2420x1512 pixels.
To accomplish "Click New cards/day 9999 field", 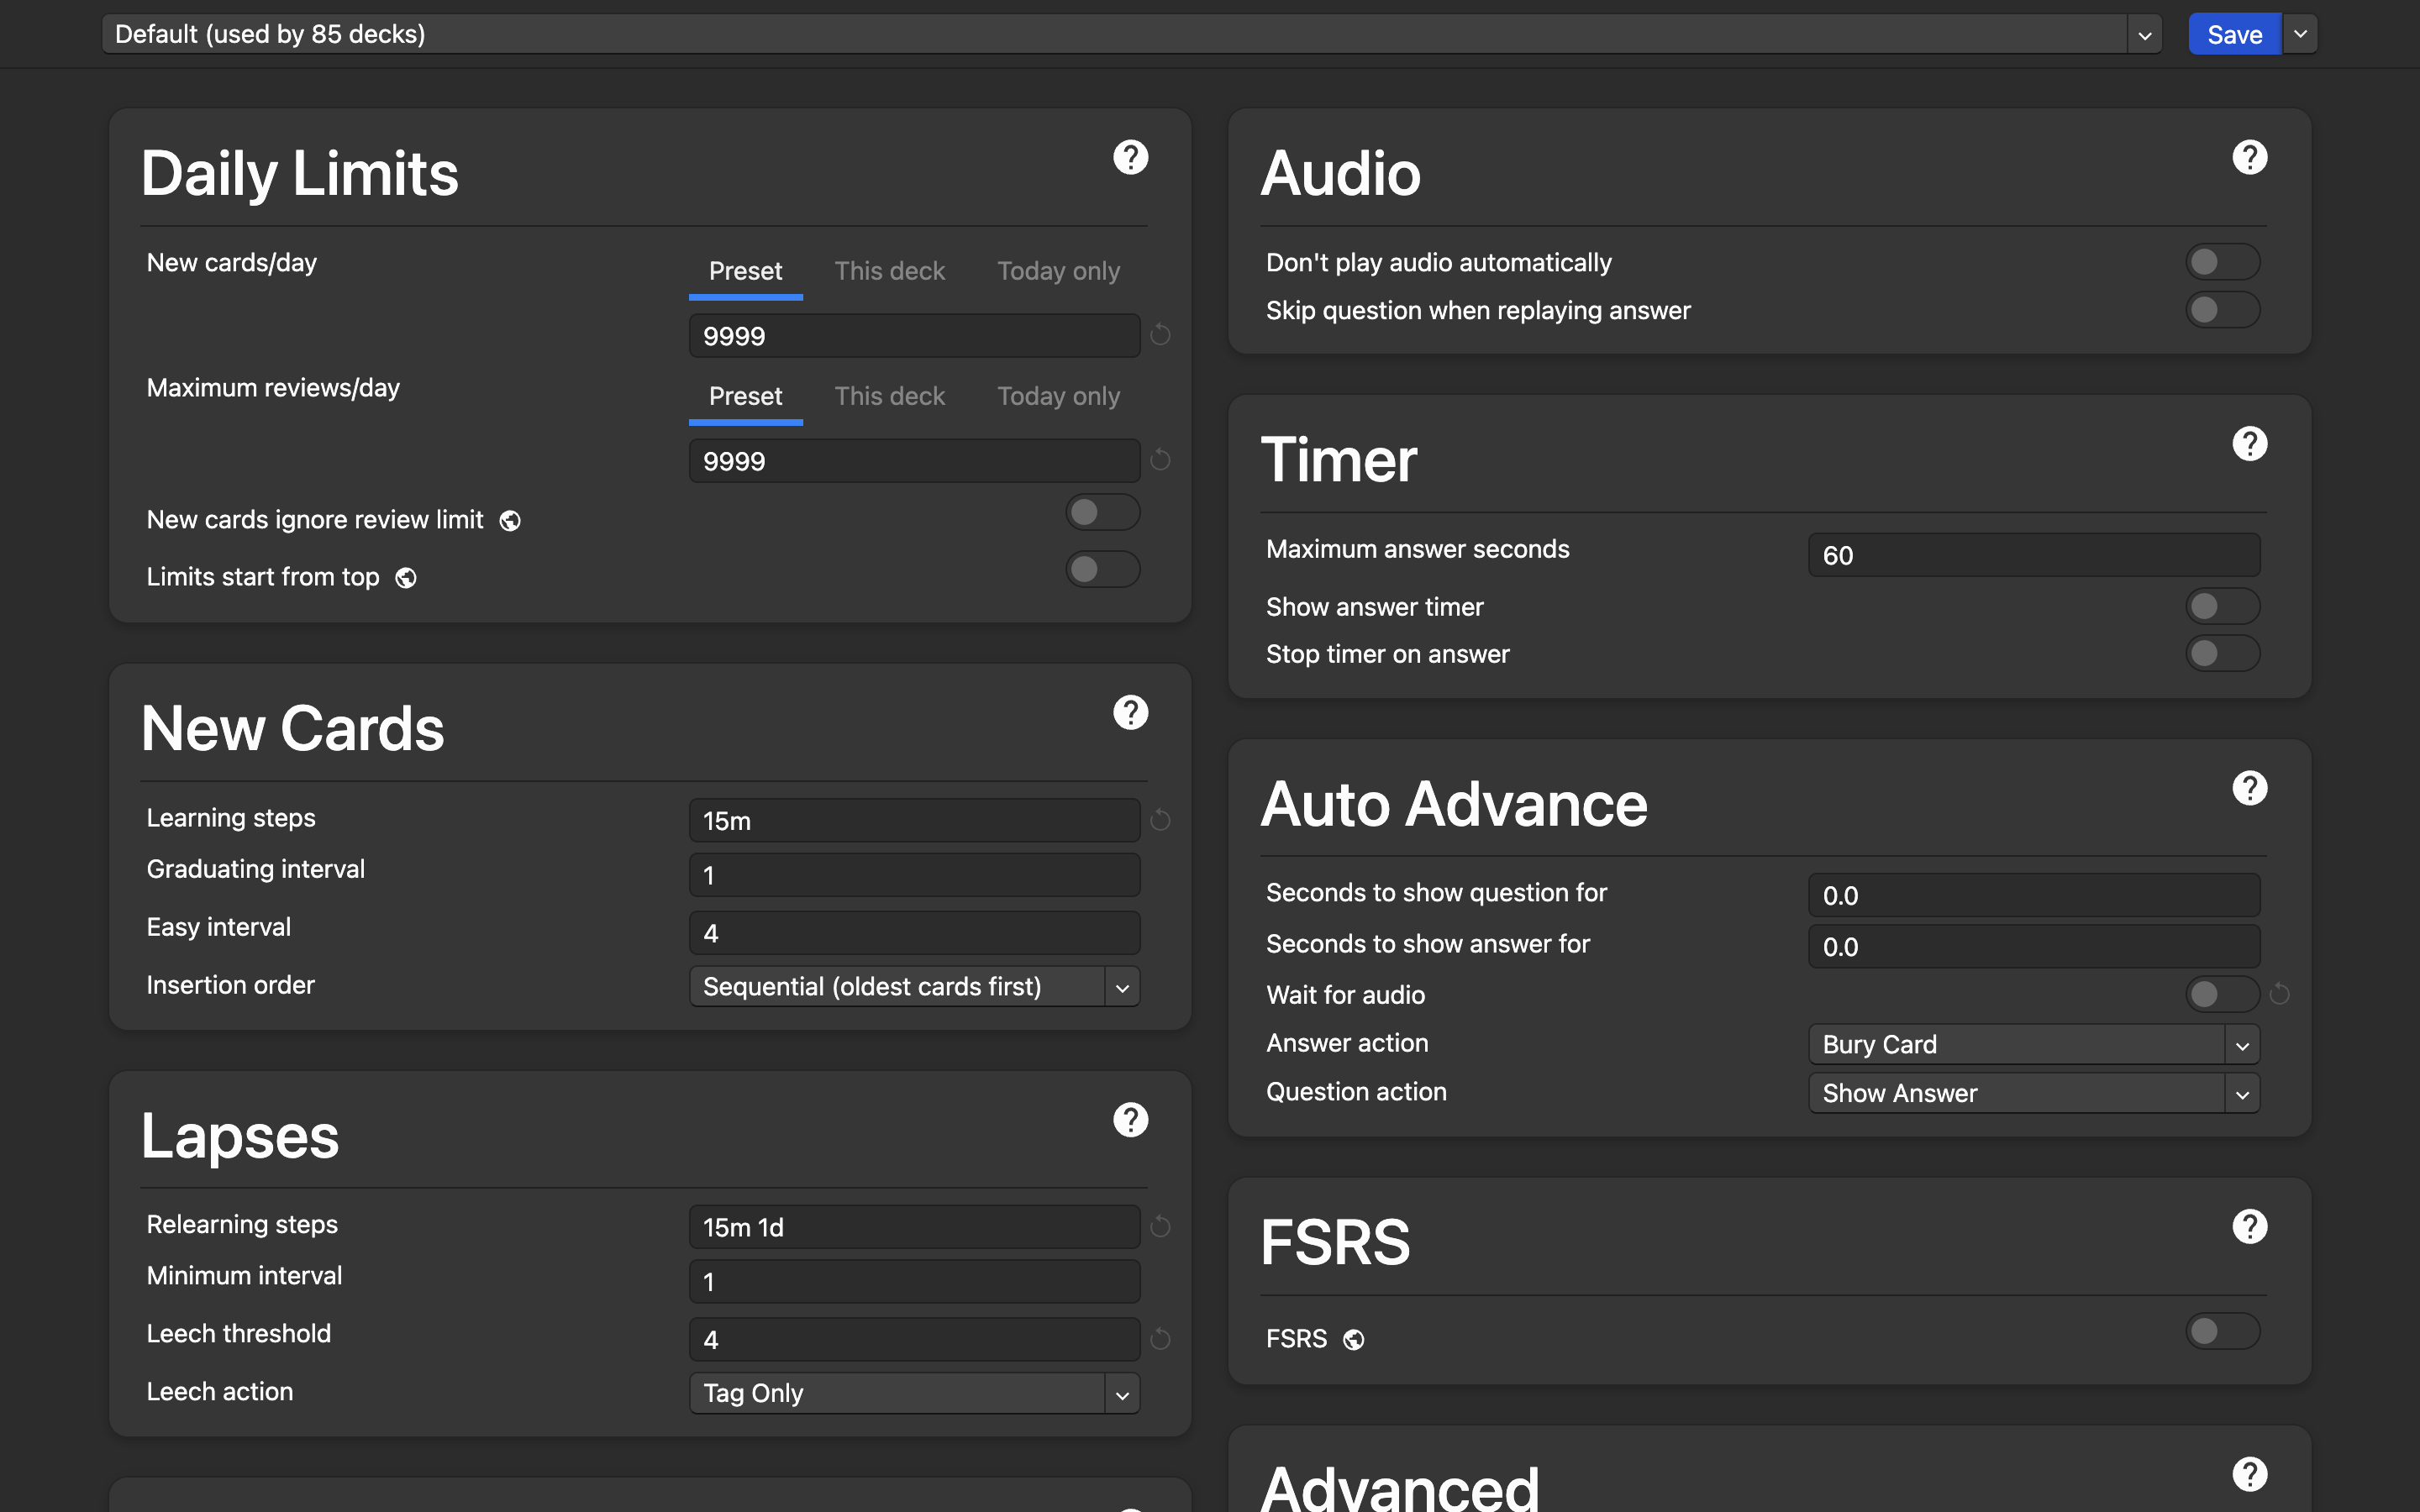I will coord(914,336).
